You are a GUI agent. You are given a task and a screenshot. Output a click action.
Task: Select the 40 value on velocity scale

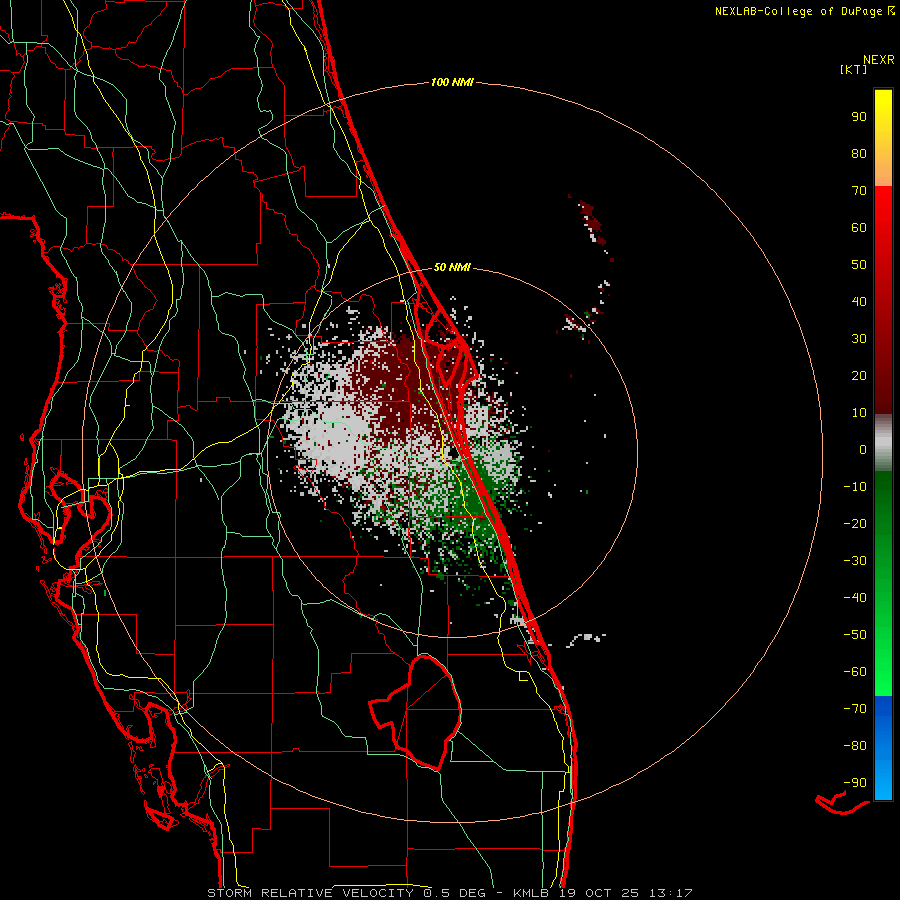point(859,302)
